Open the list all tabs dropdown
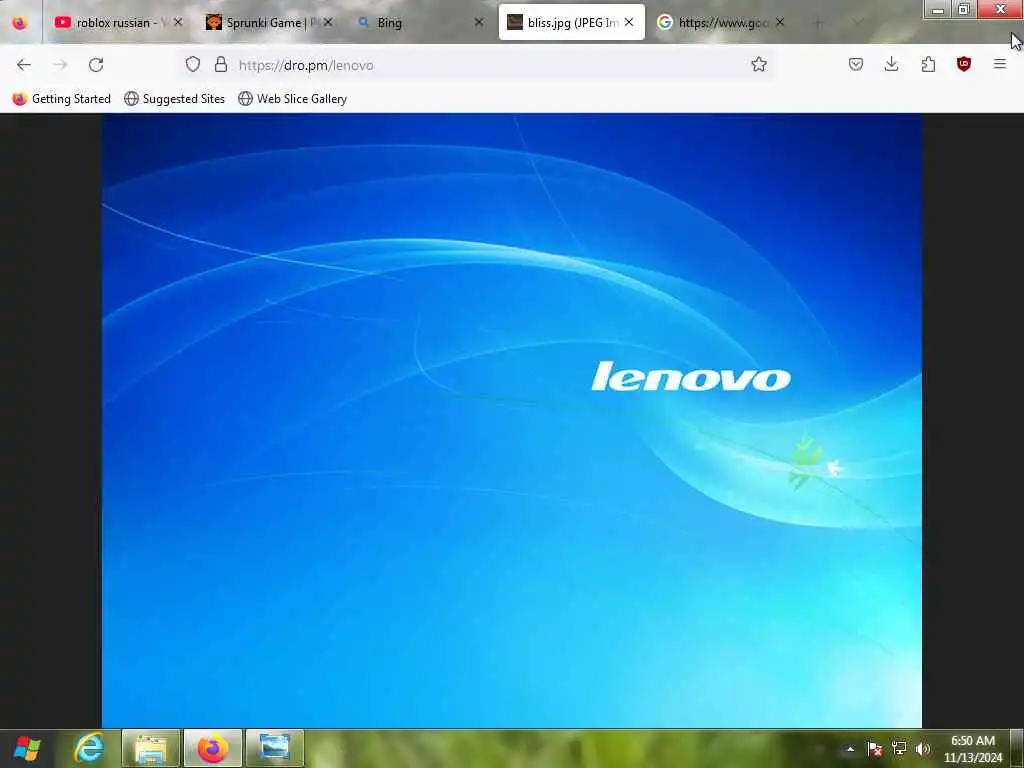 click(858, 23)
